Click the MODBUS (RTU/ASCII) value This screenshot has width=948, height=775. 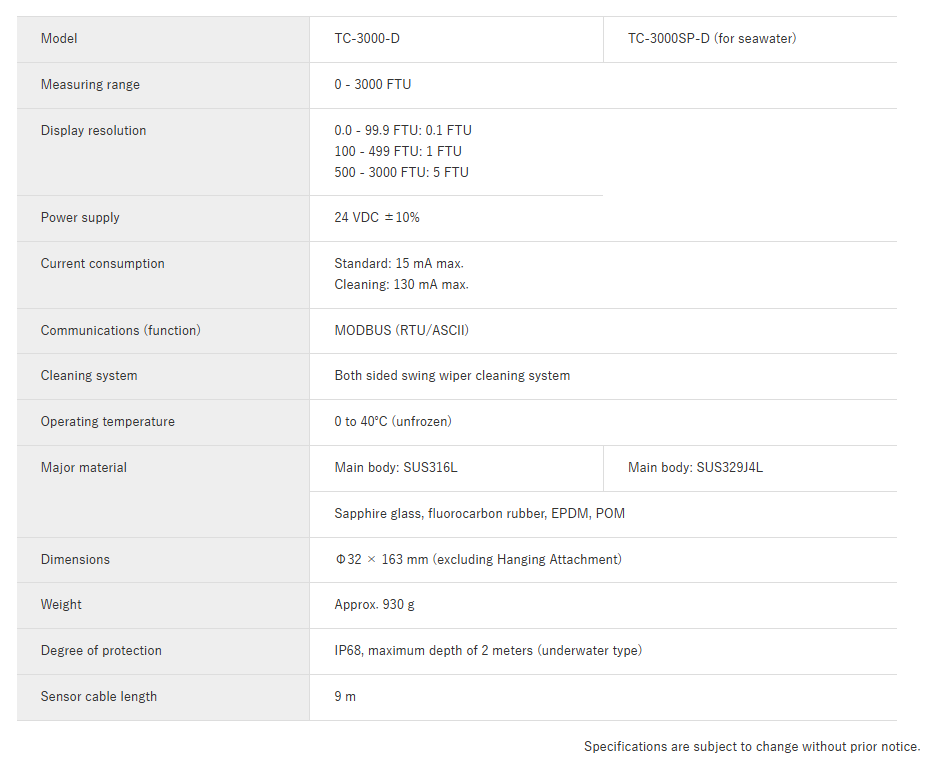pyautogui.click(x=401, y=331)
